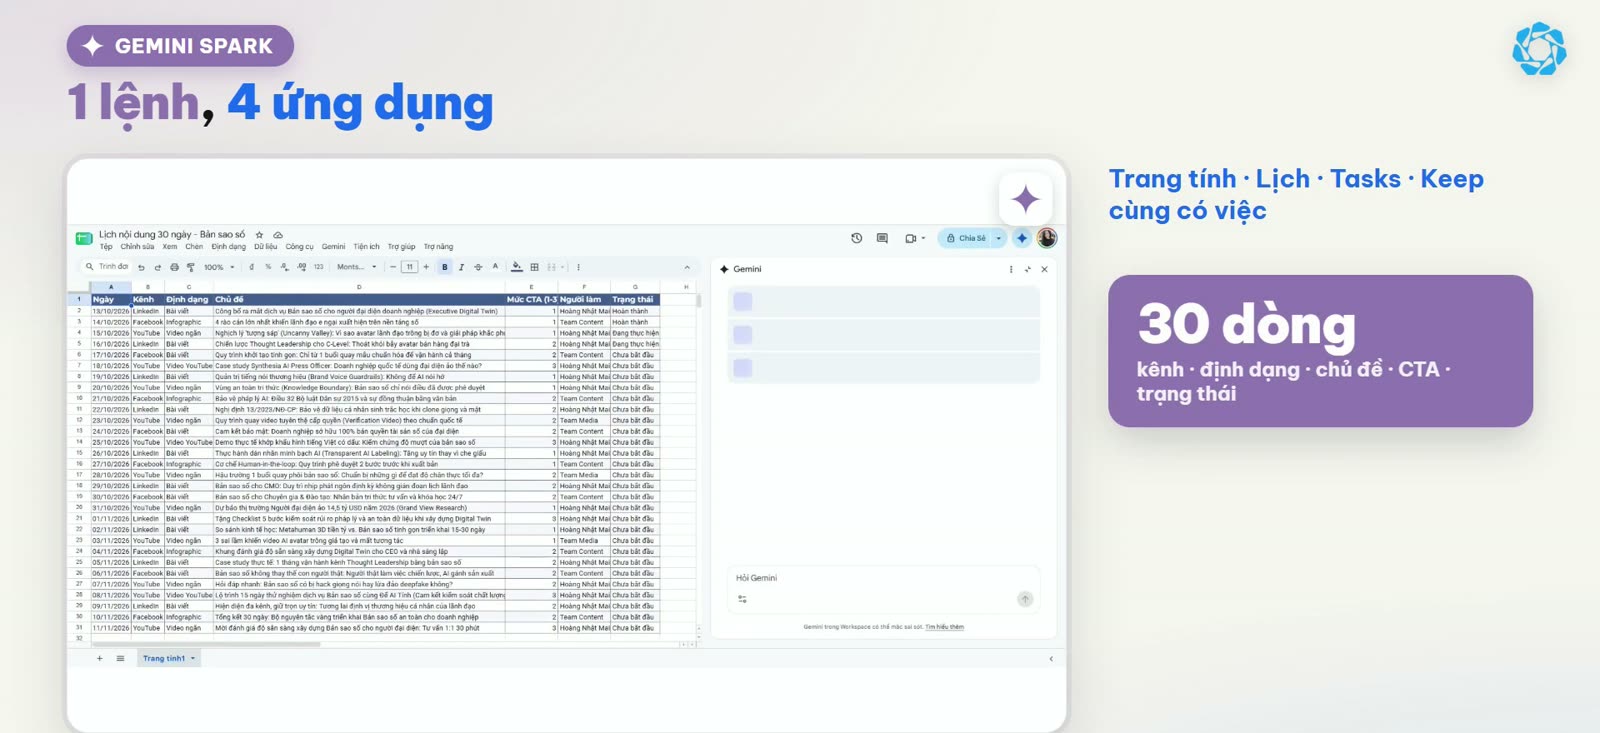This screenshot has height=733, width=1600.
Task: Start a Meet call with the camera icon
Action: point(910,238)
